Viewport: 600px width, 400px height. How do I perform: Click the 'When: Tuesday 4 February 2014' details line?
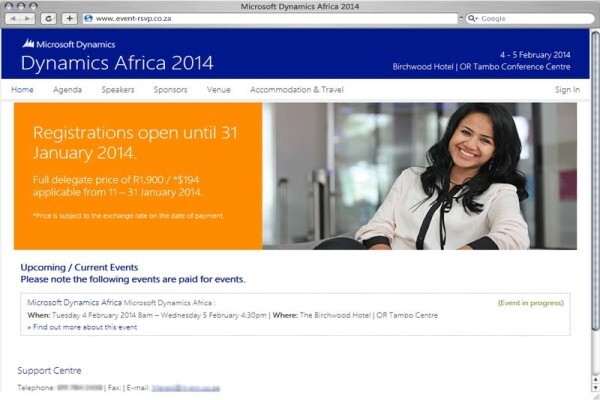click(233, 315)
